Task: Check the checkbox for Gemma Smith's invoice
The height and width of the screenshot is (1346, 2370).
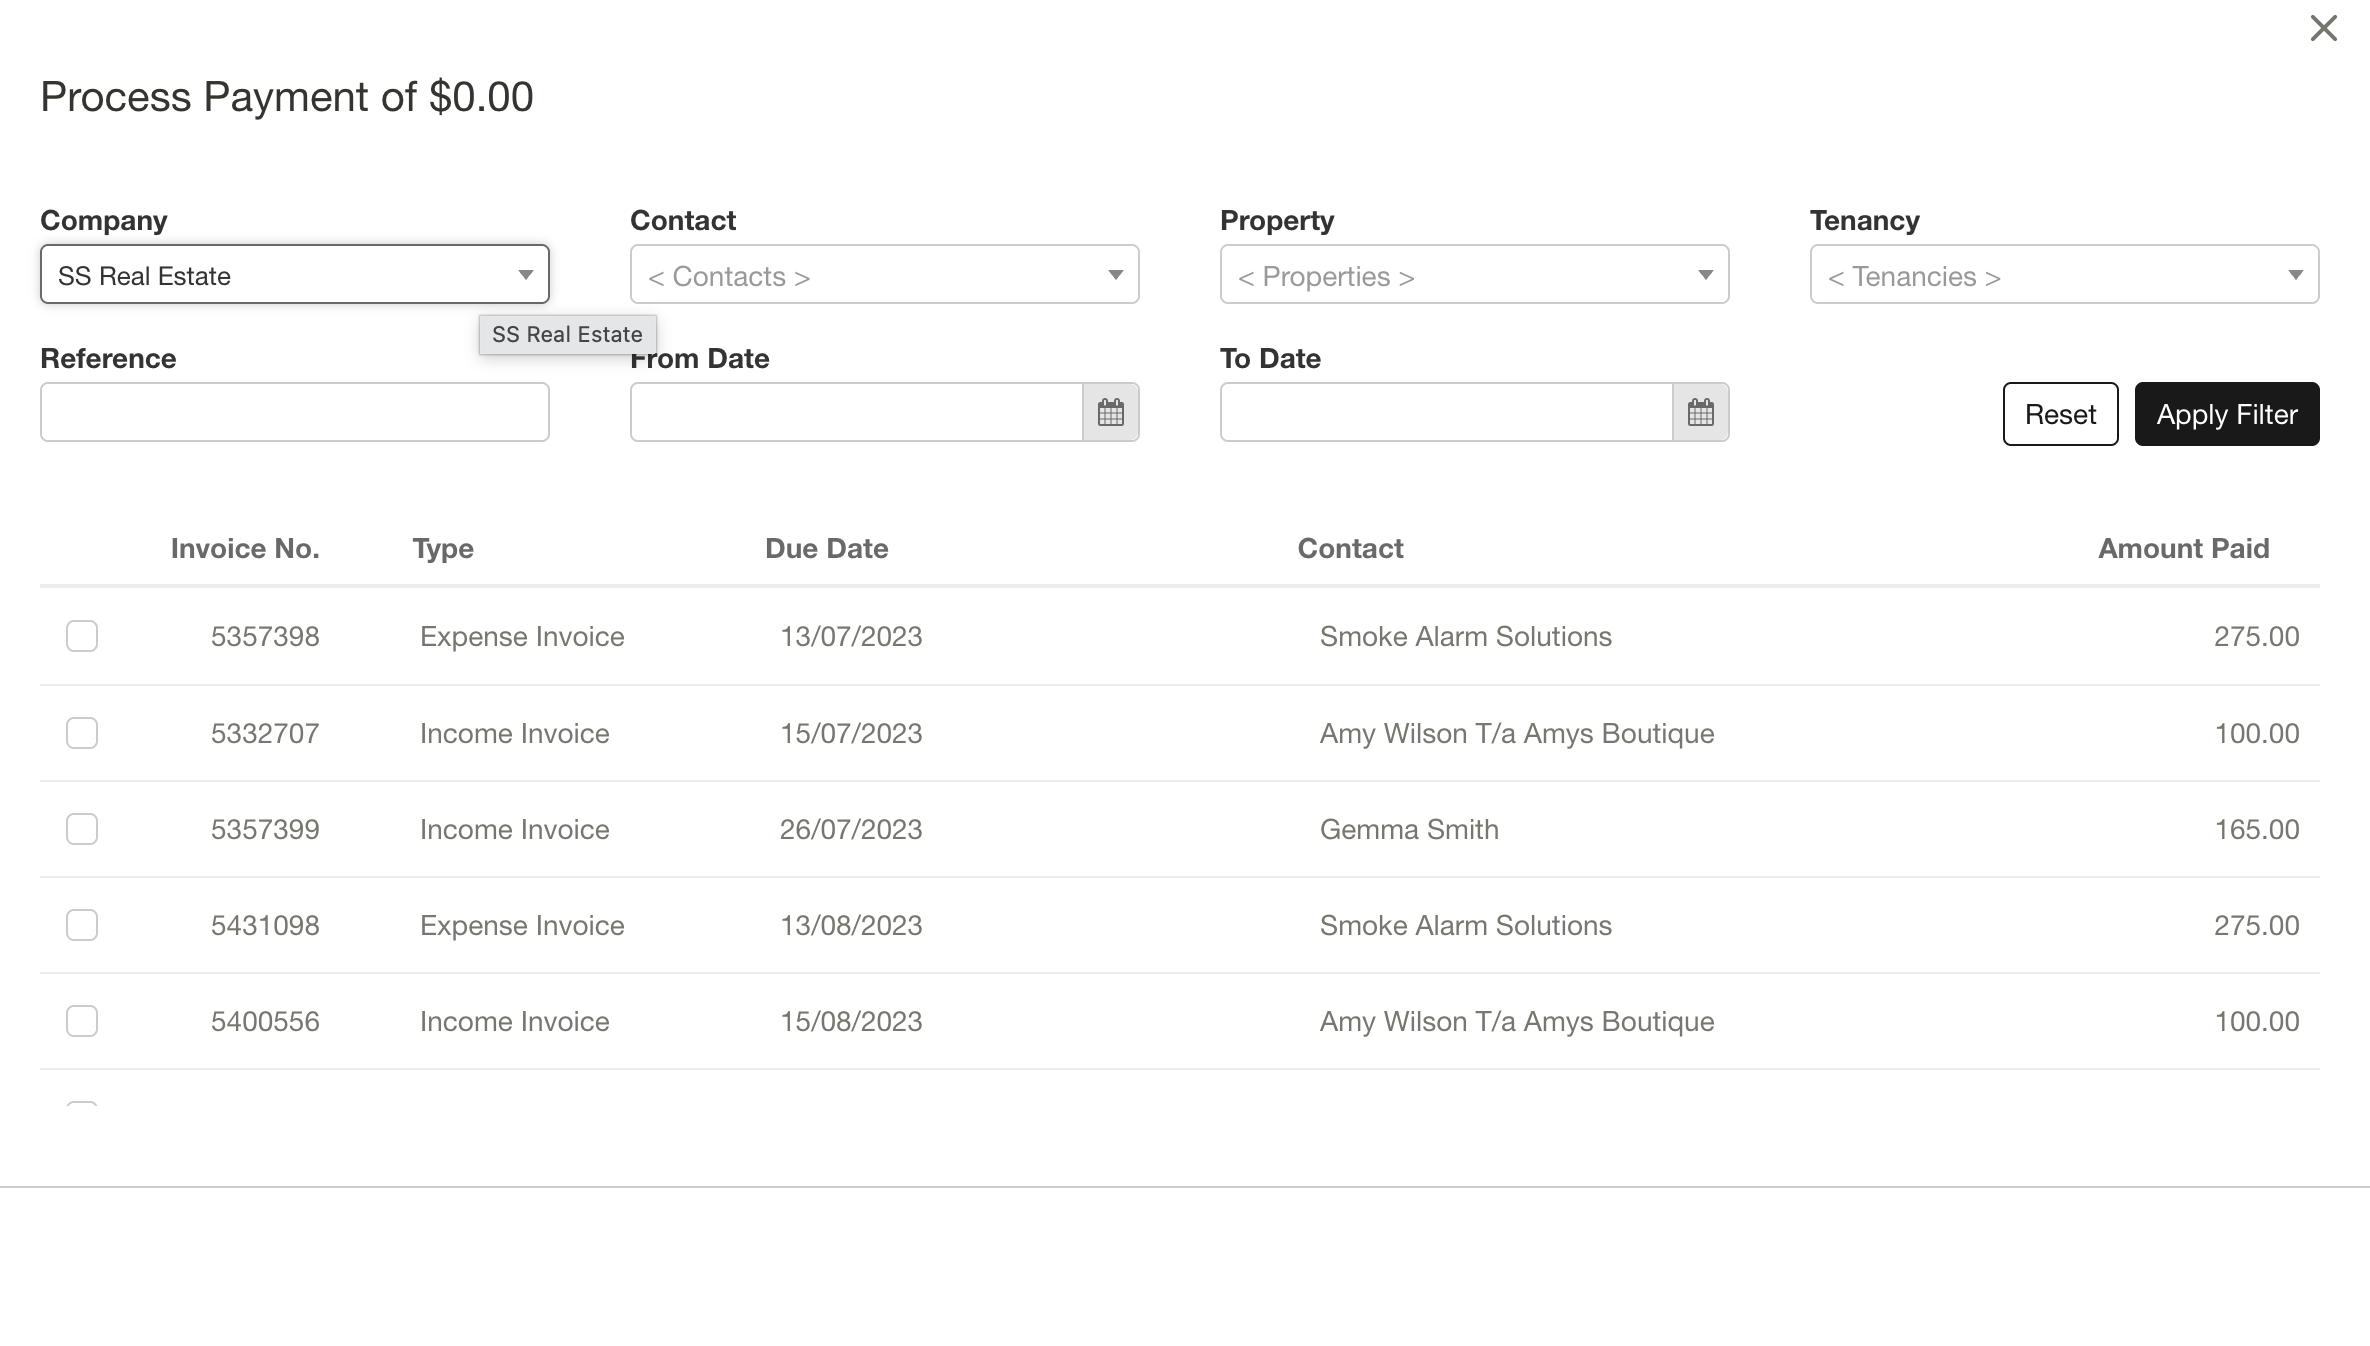Action: click(81, 828)
